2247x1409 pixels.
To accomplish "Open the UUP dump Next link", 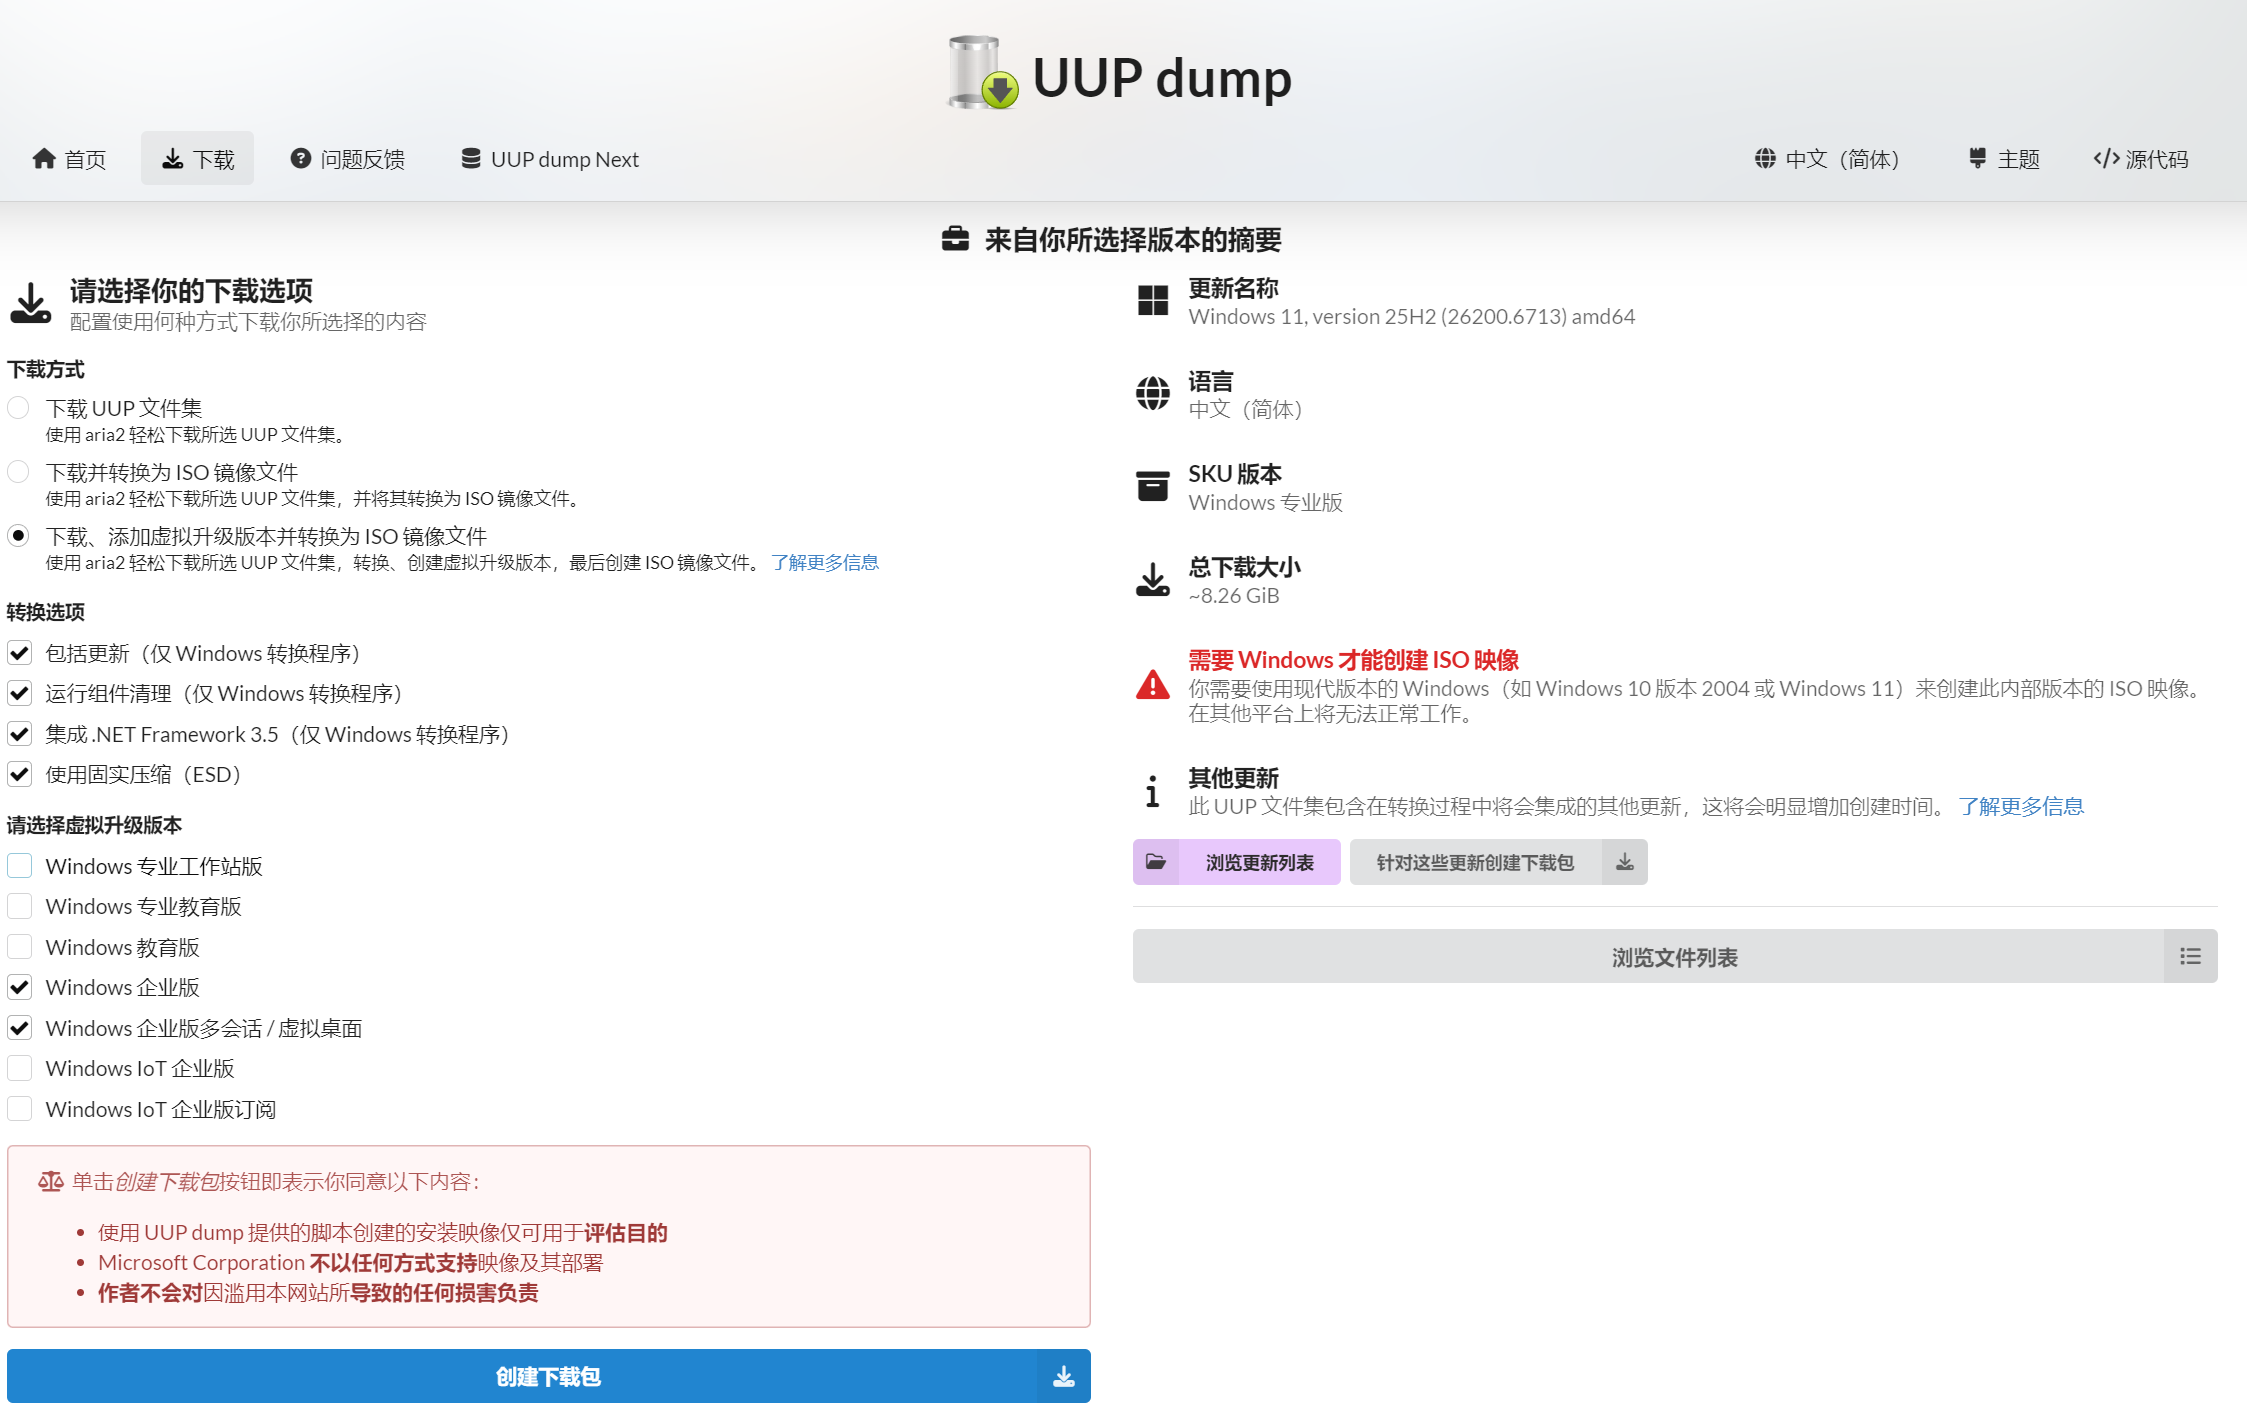I will [x=549, y=159].
